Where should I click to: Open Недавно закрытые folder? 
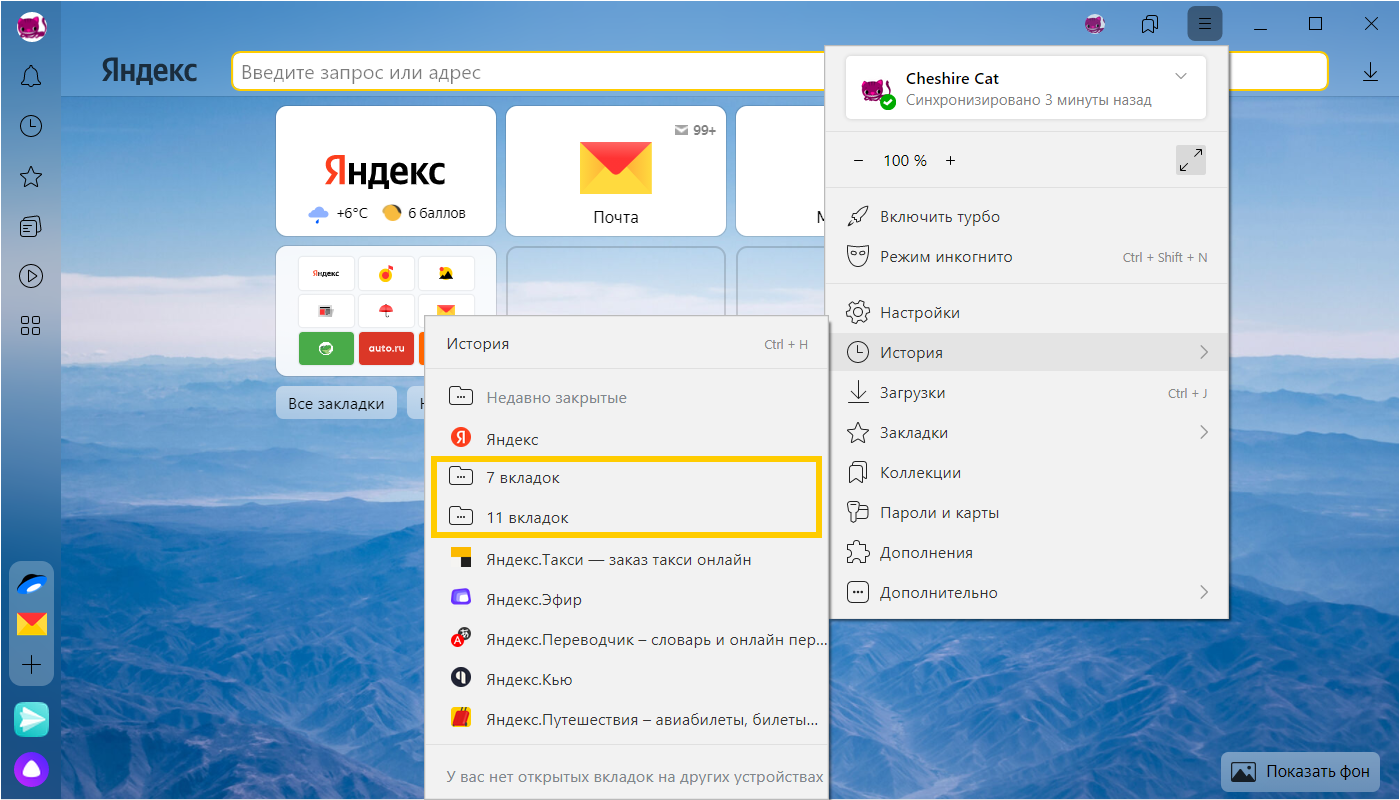627,397
